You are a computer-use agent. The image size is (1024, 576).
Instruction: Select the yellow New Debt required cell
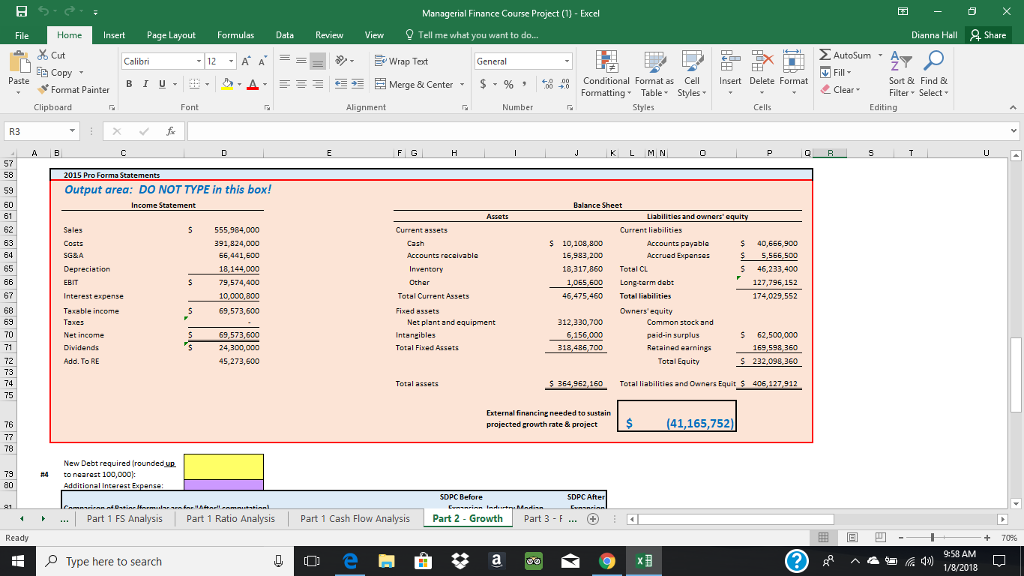pos(224,467)
